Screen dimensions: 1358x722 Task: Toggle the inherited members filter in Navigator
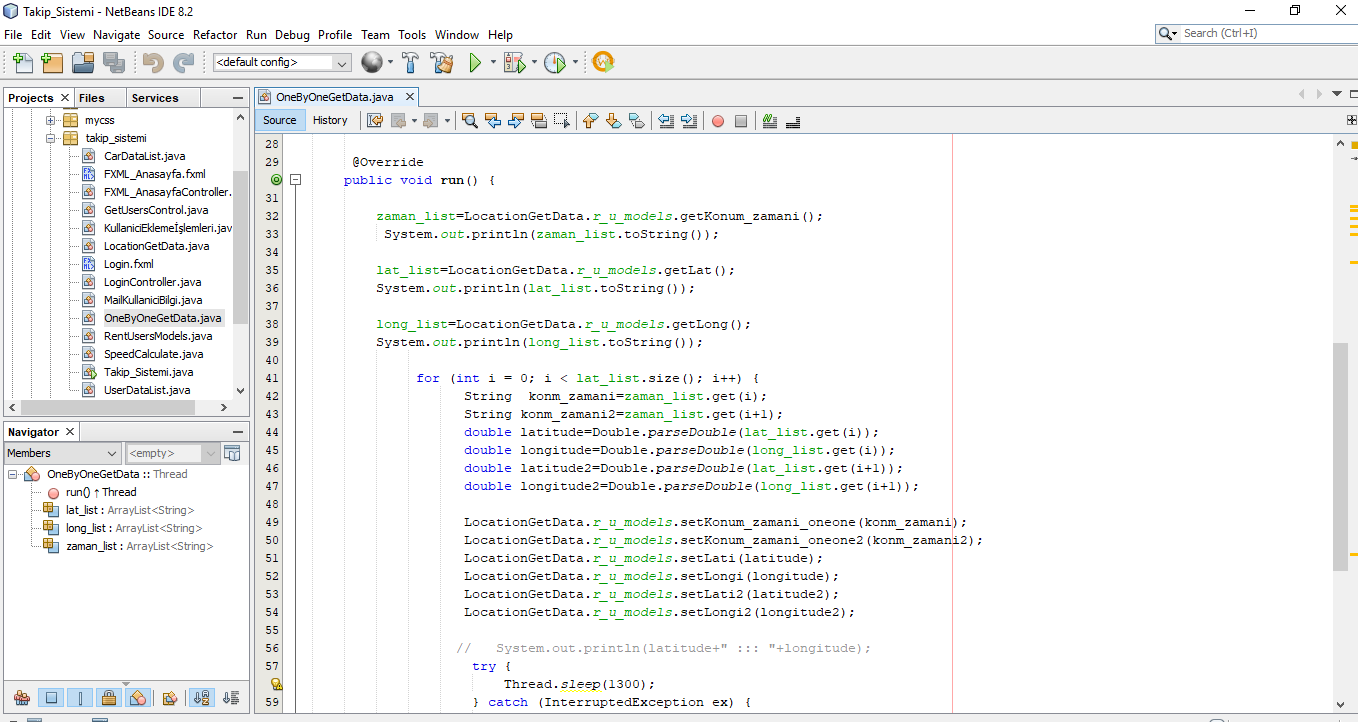tap(21, 697)
